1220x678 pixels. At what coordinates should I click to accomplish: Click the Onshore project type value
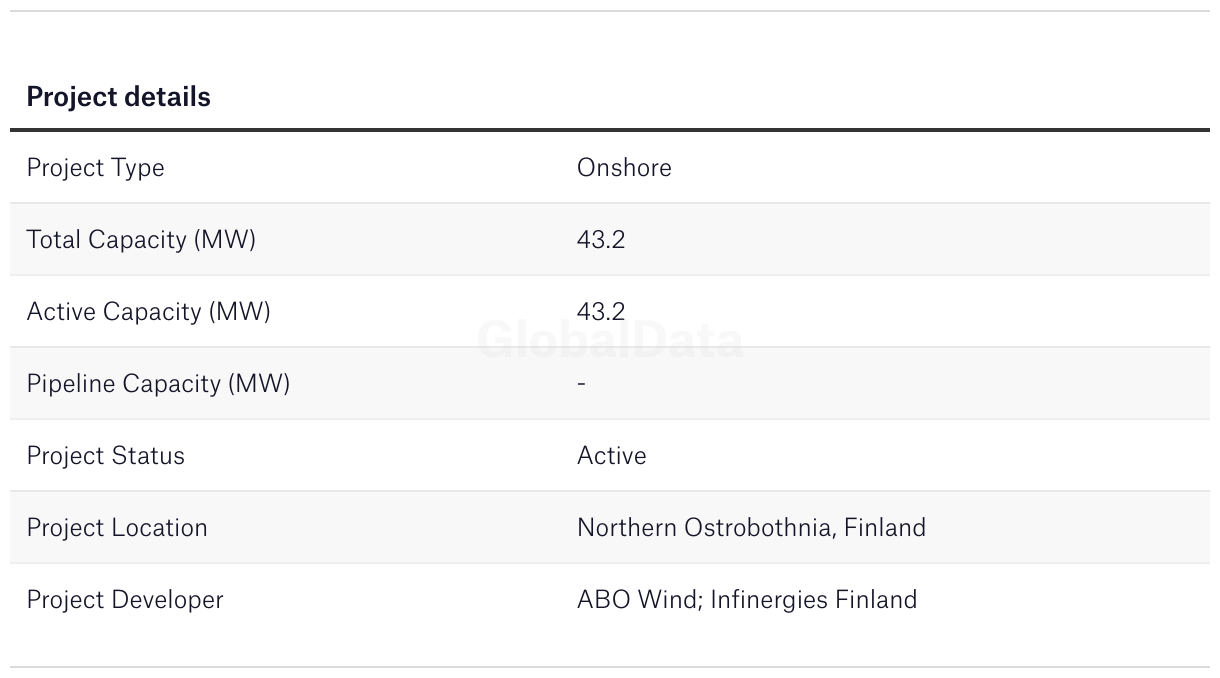pos(624,167)
